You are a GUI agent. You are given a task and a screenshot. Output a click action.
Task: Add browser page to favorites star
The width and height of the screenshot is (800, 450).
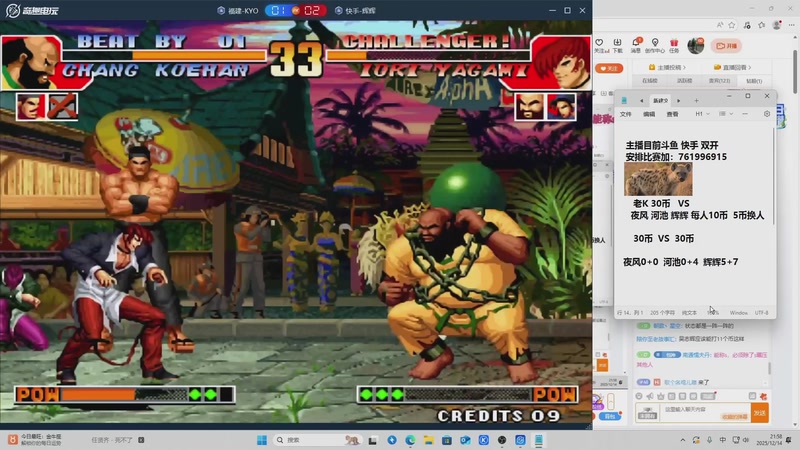[732, 24]
